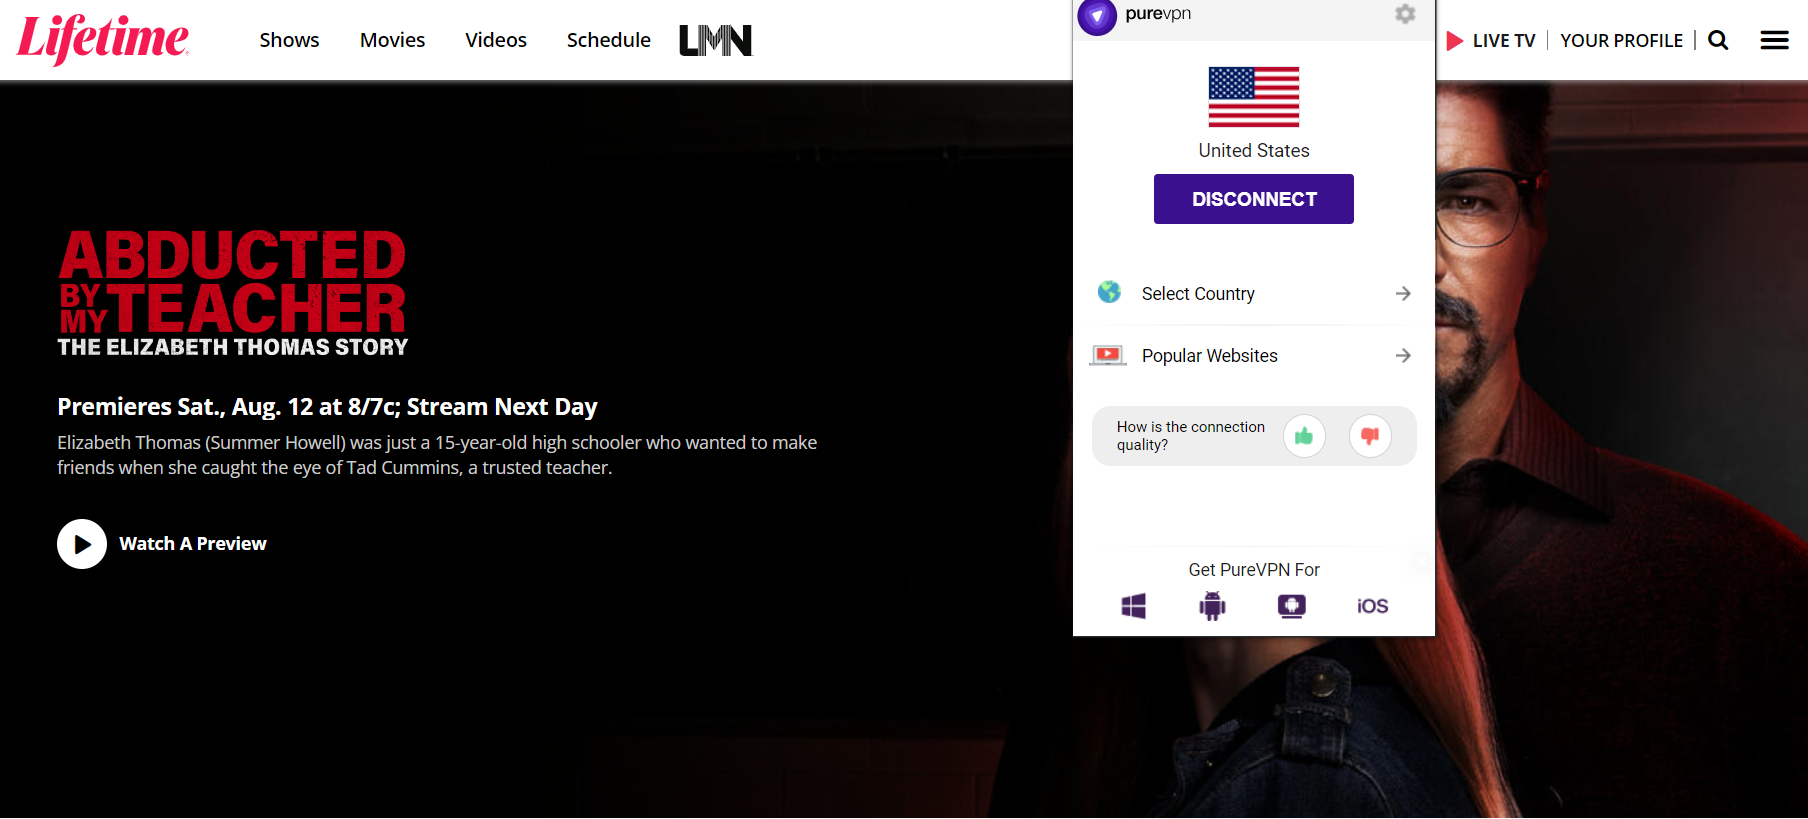
Task: Go to the Schedule page
Action: 608,40
